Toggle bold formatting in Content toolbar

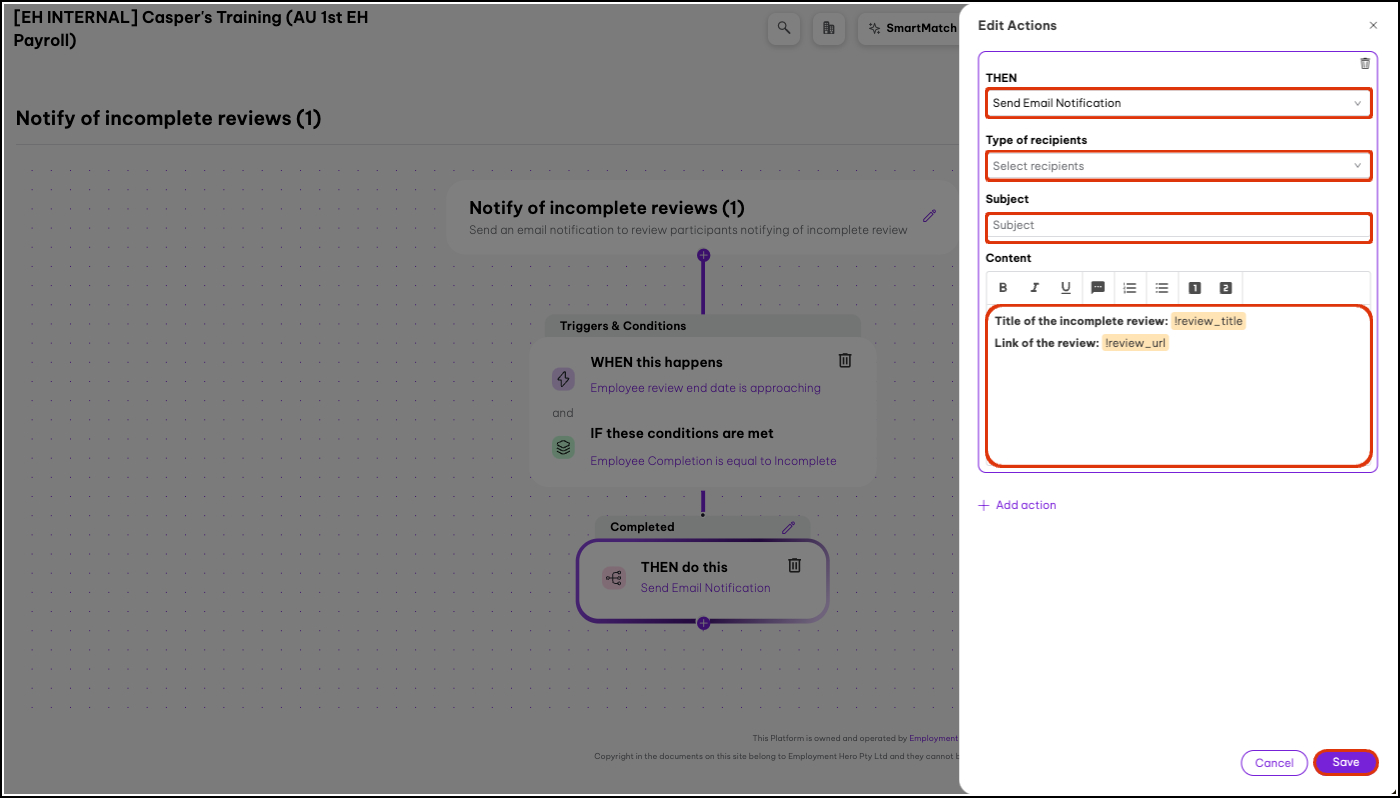tap(1004, 288)
